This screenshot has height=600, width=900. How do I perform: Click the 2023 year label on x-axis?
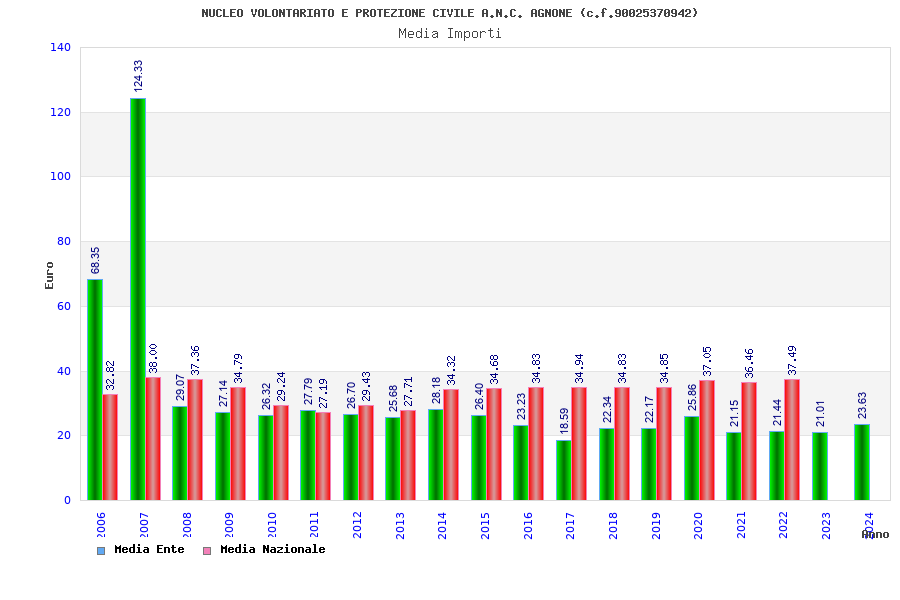point(826,525)
